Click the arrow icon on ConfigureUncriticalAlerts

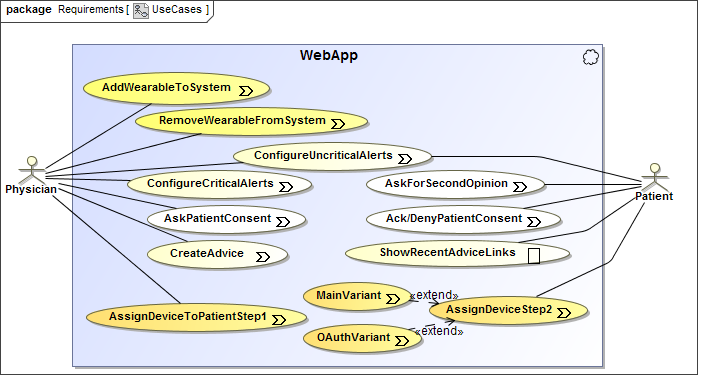[x=405, y=159]
